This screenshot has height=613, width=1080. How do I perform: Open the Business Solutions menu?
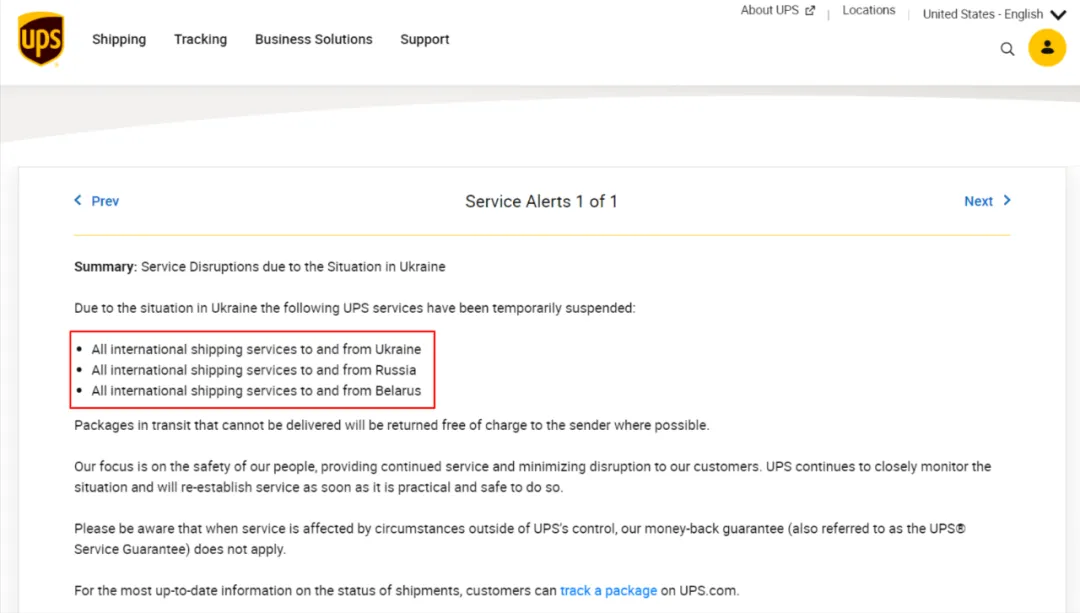pos(313,40)
